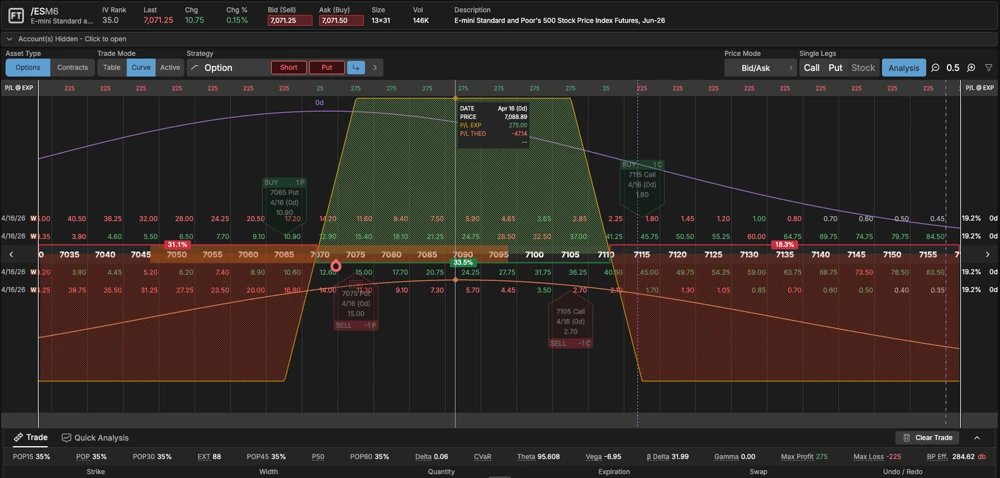Click the FT logo icon beside /ESM6
Viewport: 1000px width, 478px height.
click(15, 15)
